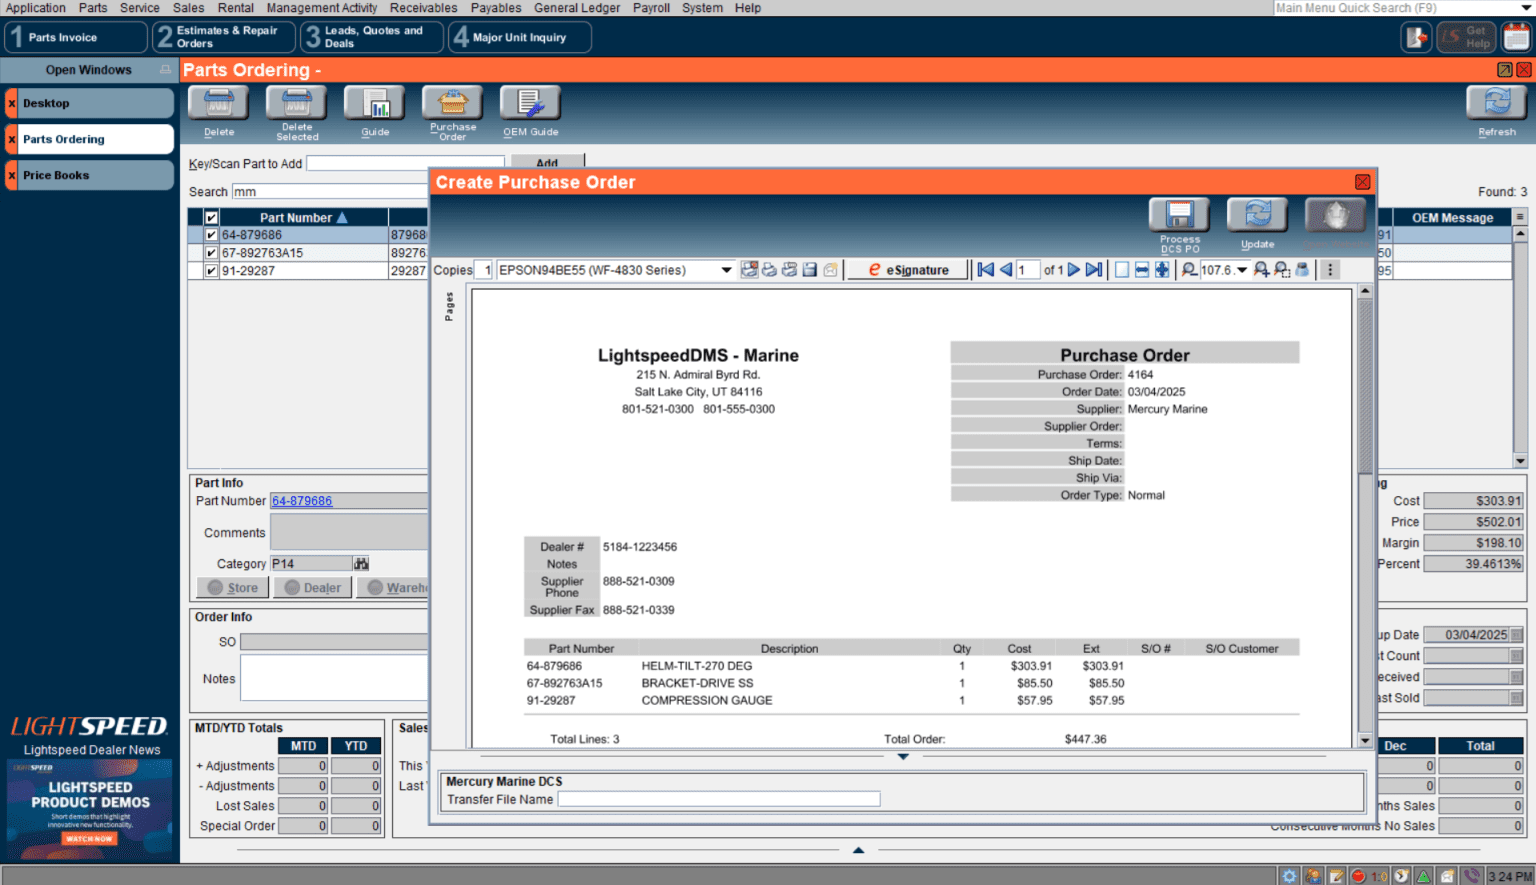1536x885 pixels.
Task: Click the Process DCS PO save icon
Action: (x=1179, y=215)
